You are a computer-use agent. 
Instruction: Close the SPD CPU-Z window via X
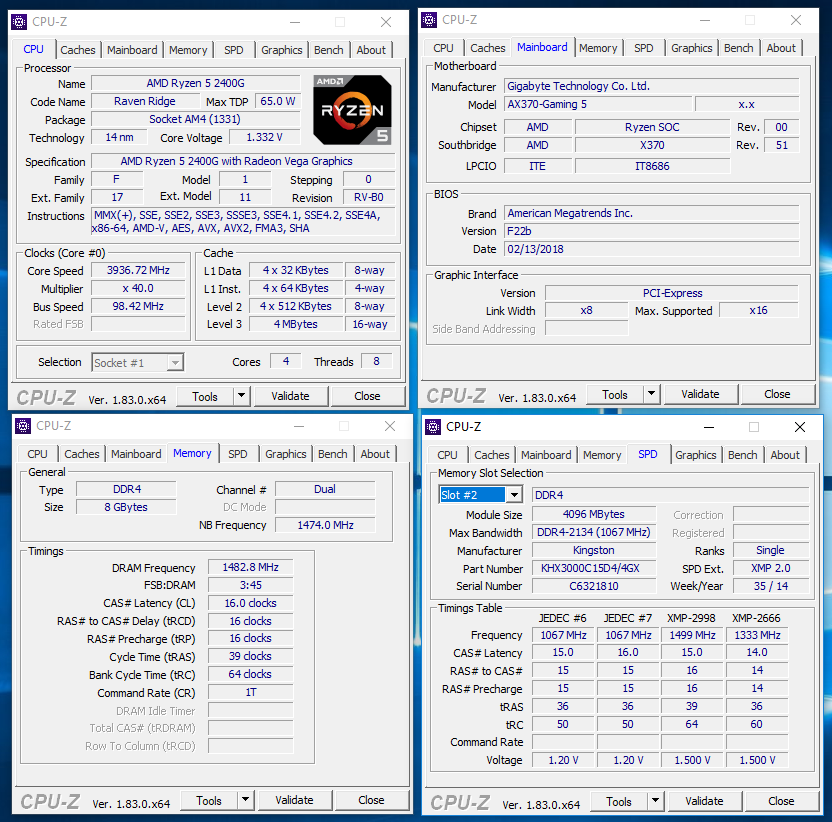pos(800,427)
